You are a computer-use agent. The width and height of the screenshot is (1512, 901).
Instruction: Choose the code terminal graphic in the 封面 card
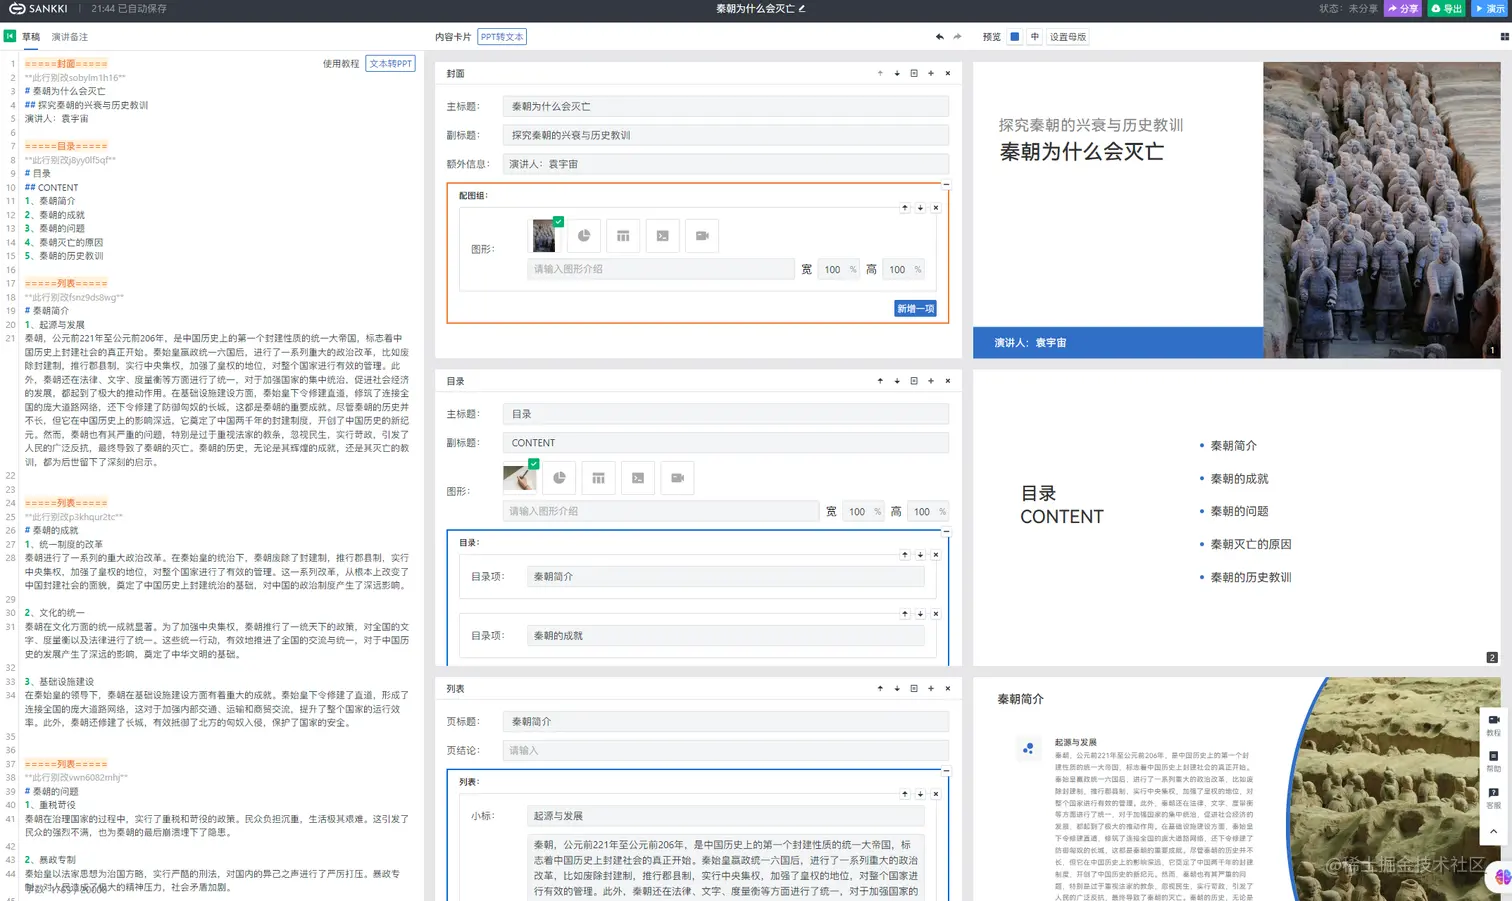(662, 236)
